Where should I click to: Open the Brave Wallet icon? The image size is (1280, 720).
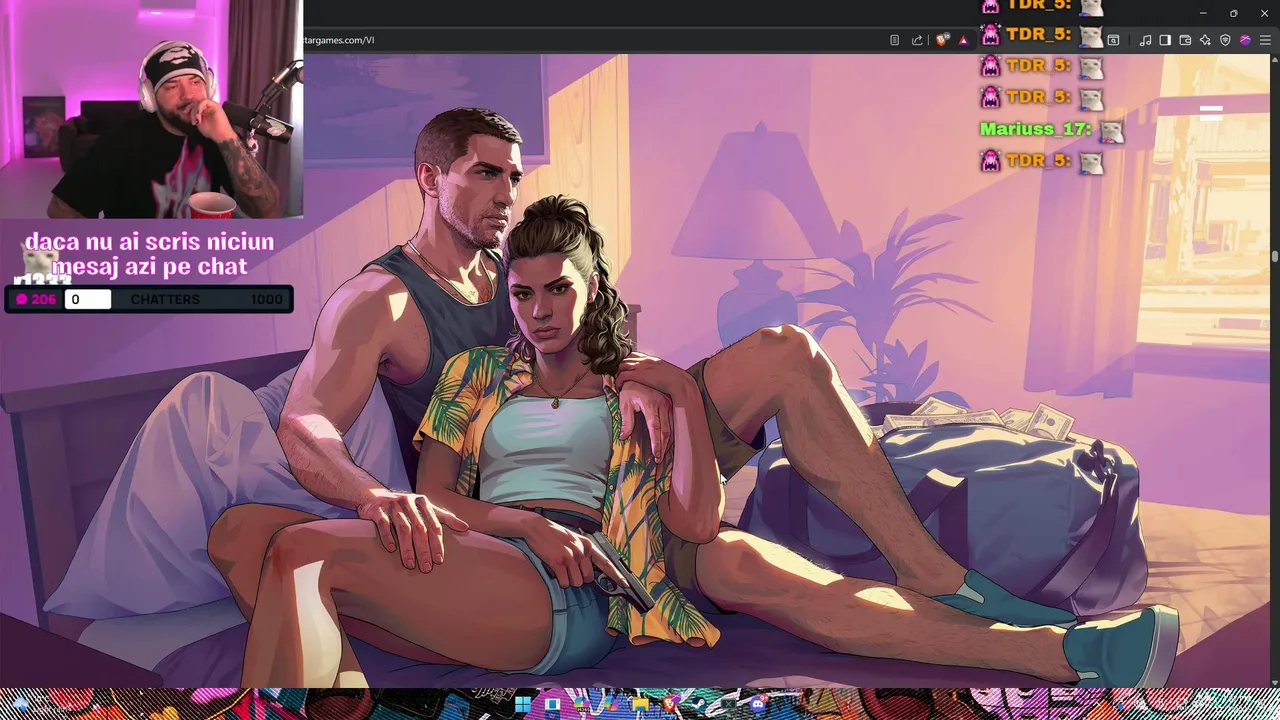click(x=1185, y=40)
